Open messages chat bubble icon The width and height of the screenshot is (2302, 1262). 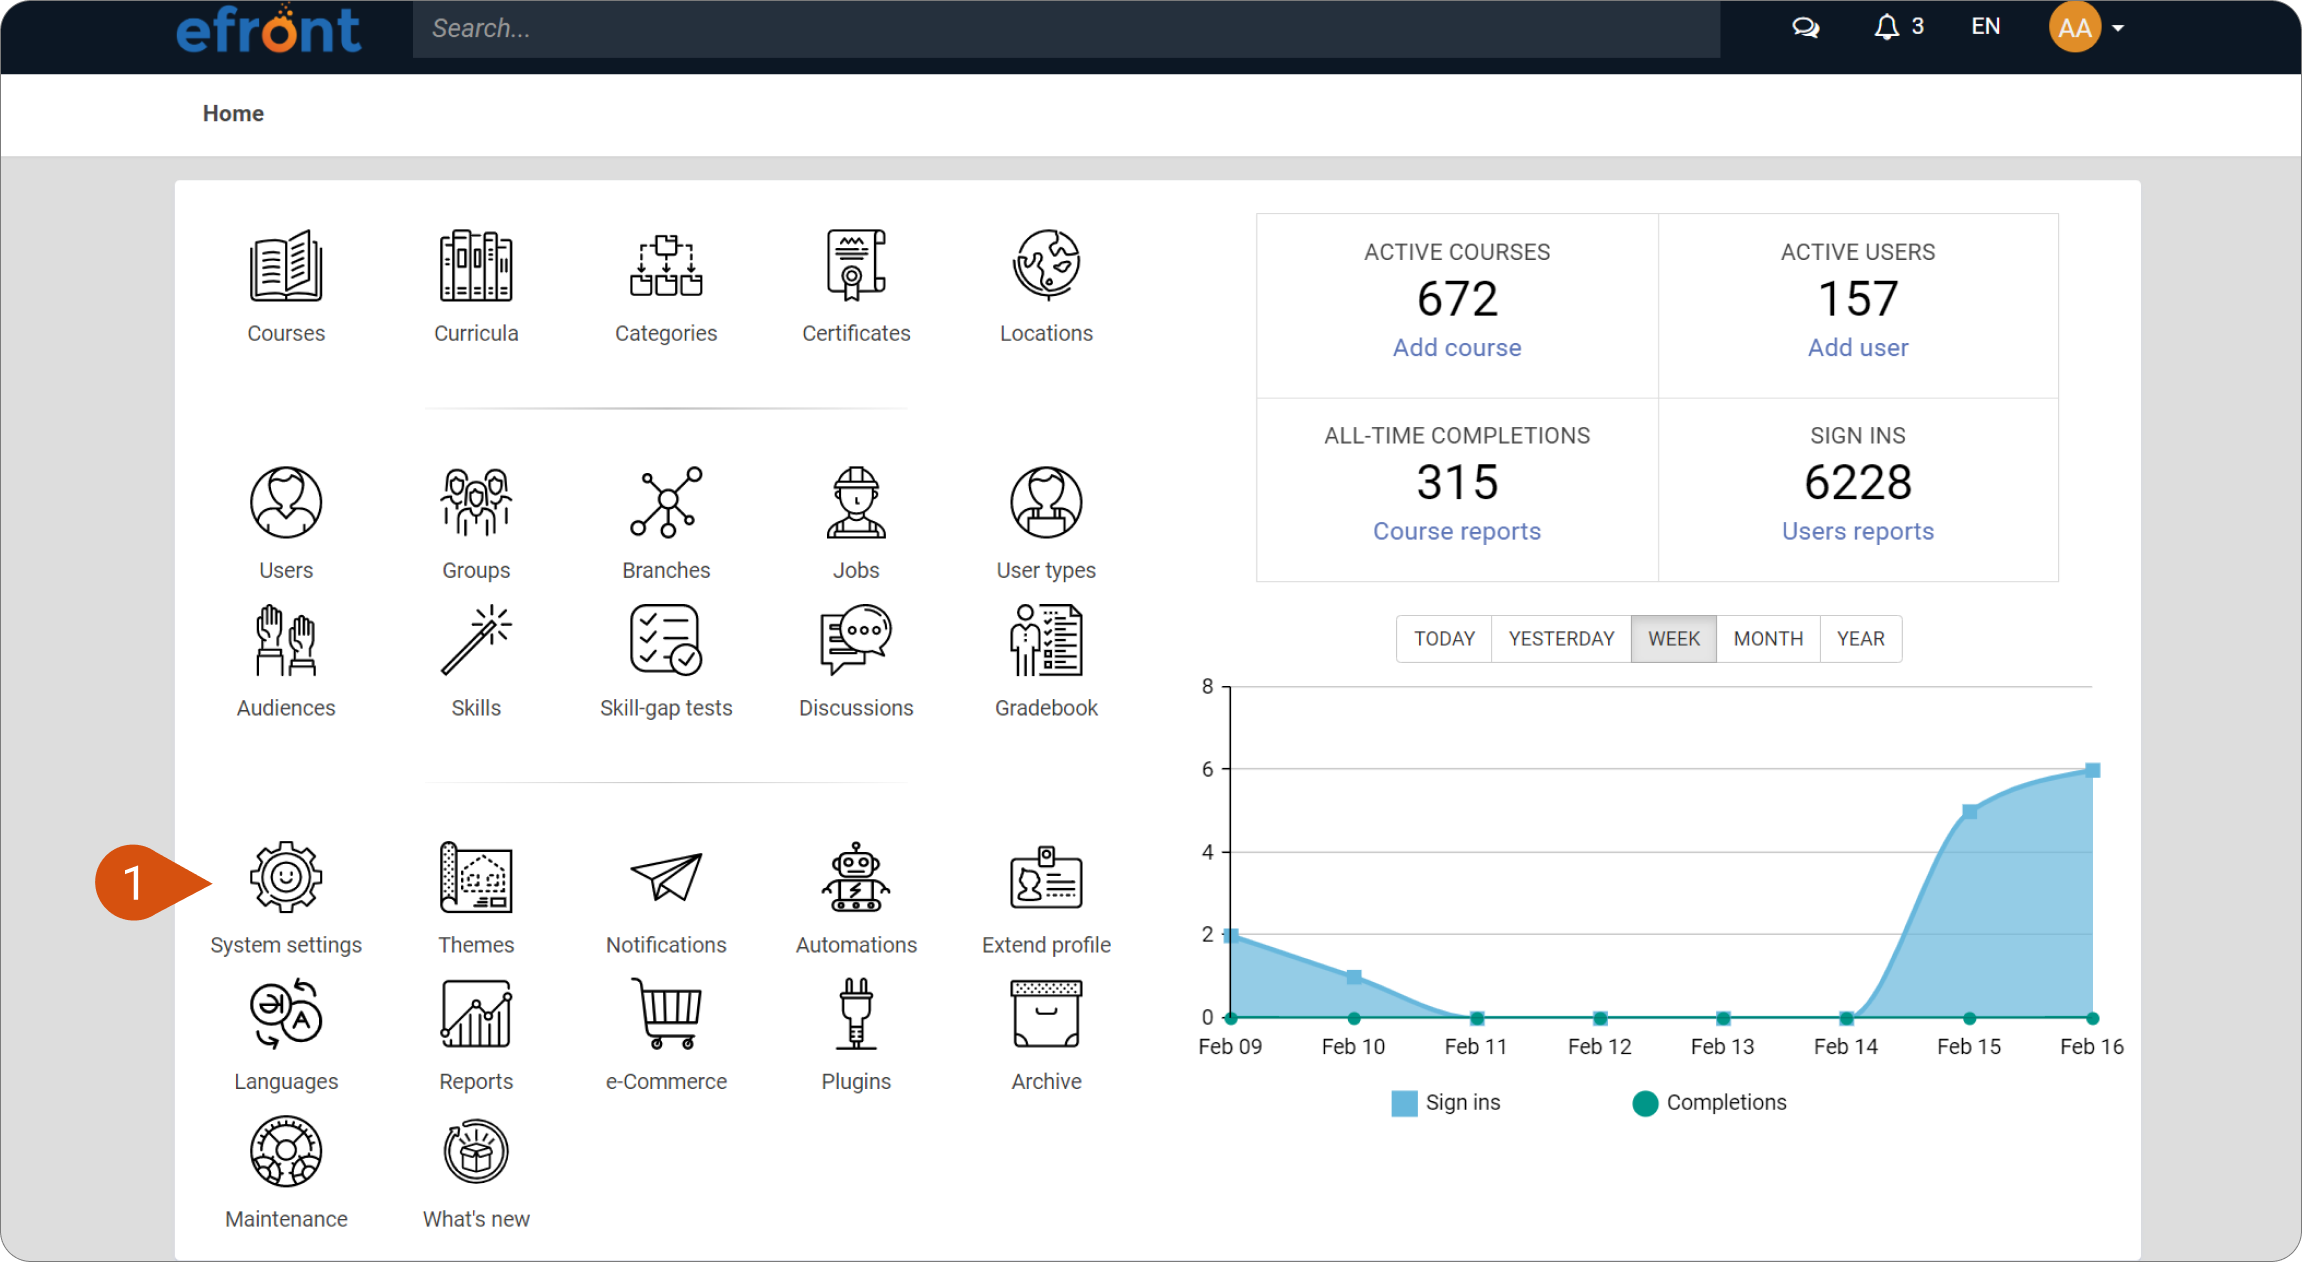click(1805, 27)
